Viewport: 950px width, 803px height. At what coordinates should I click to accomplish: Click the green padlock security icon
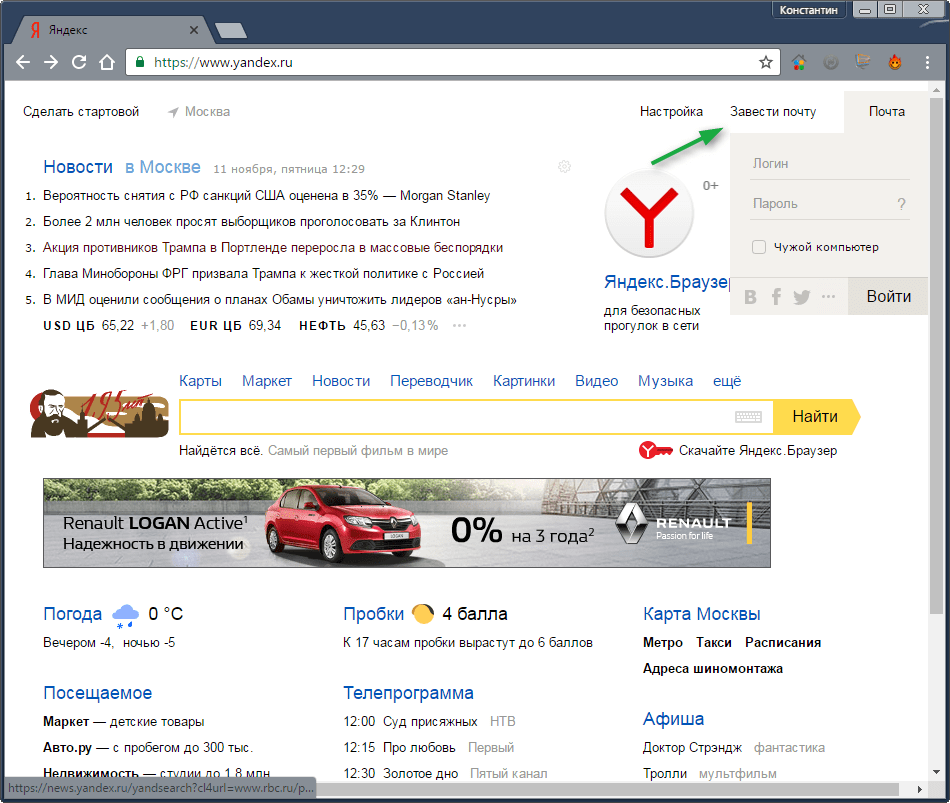click(140, 62)
